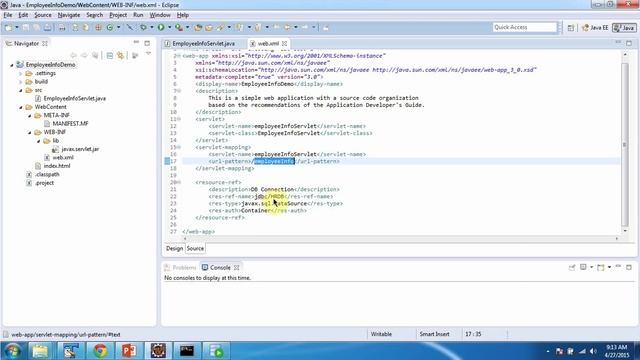Minimize the Navigator panel
Image resolution: width=640 pixels, height=360 pixels.
136,42
